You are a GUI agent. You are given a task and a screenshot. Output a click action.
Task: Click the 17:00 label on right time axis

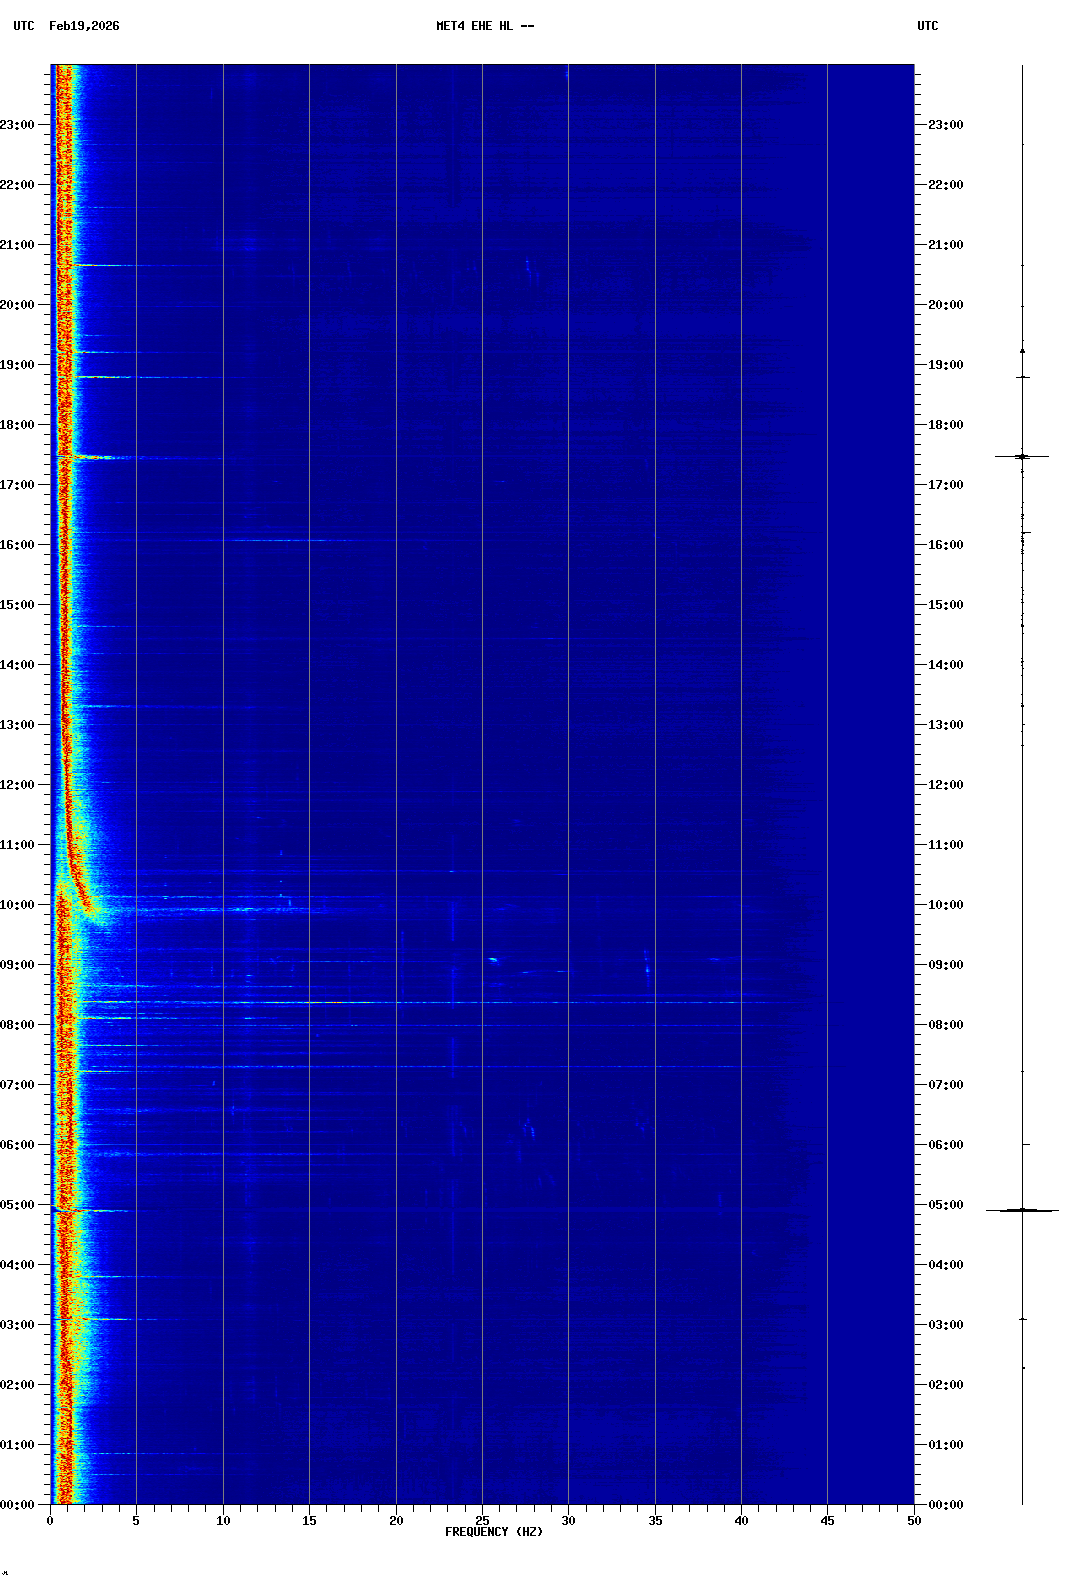tap(945, 485)
